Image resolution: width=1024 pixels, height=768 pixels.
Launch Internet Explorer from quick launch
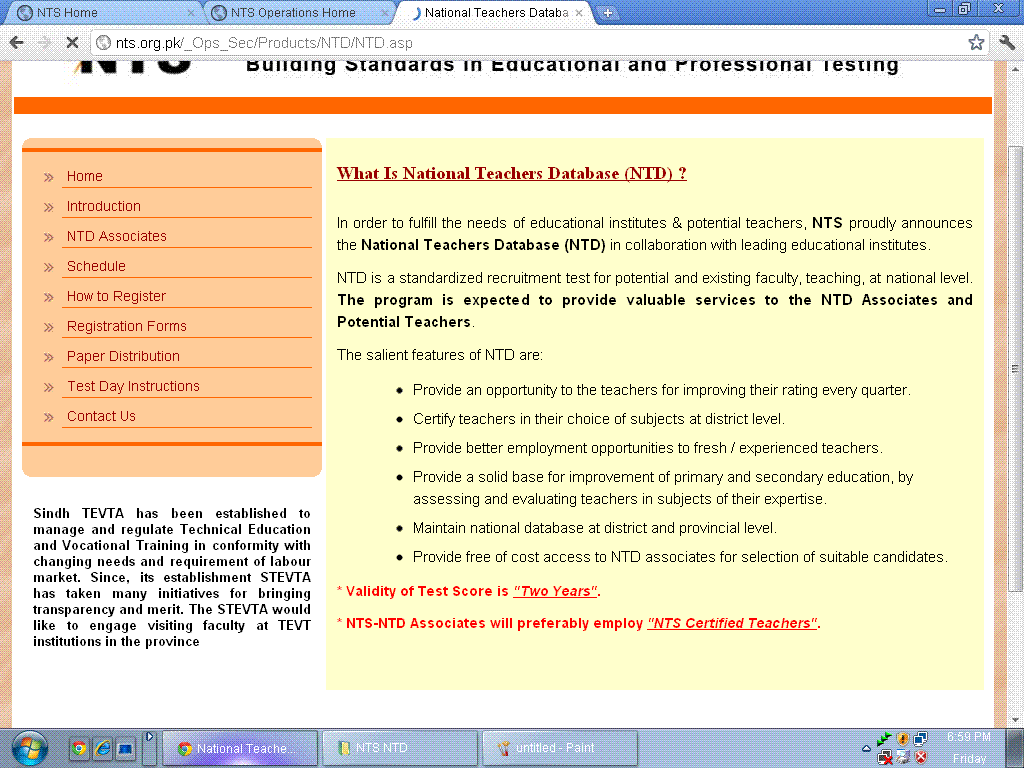[x=103, y=748]
